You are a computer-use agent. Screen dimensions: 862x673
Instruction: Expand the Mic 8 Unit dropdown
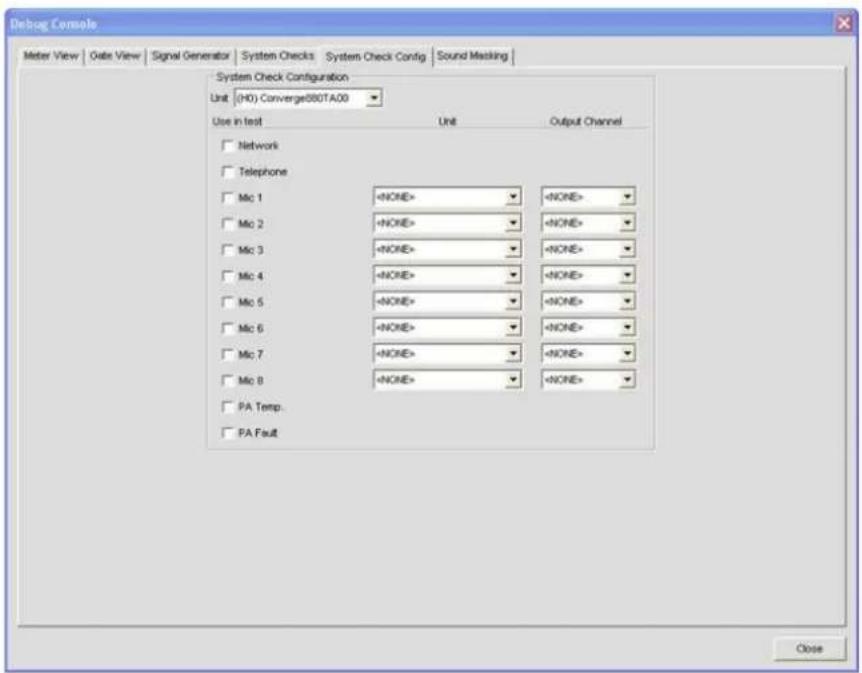pos(447,379)
